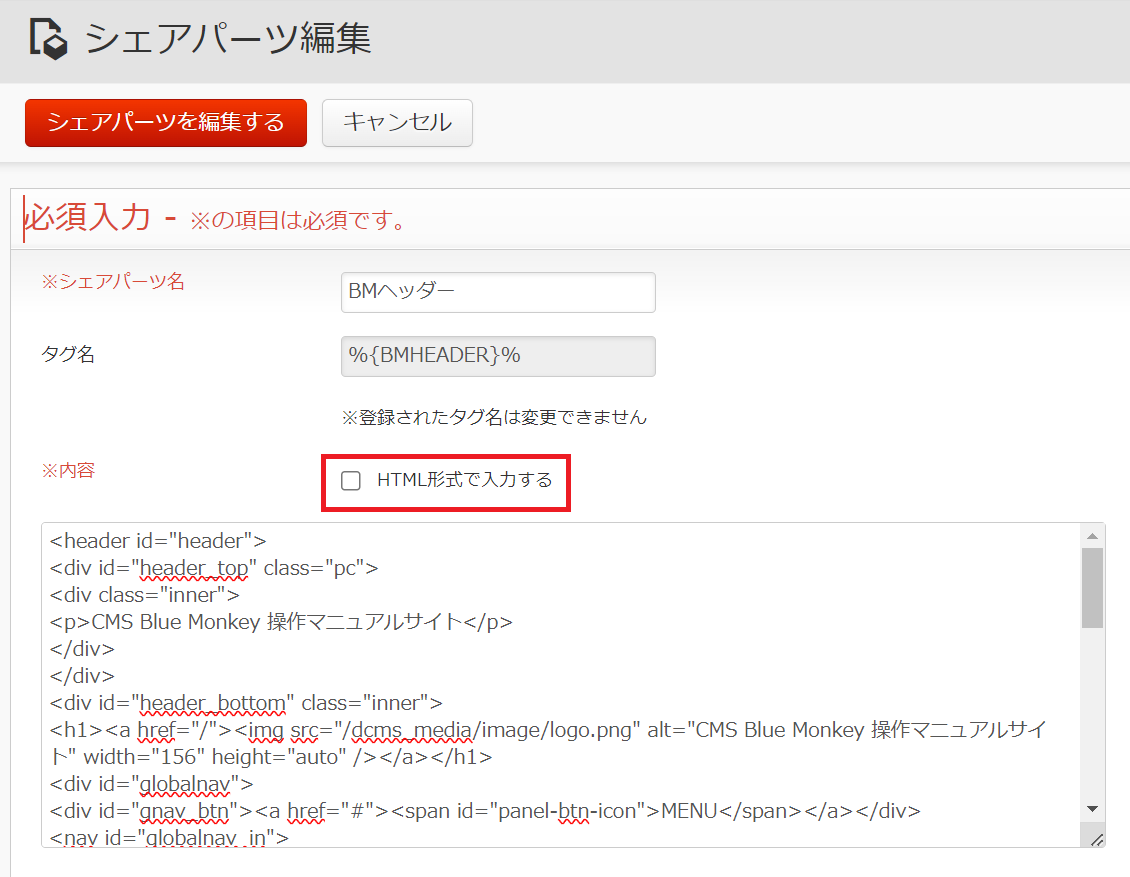
Task: Click inside the HTML content textarea
Action: [x=562, y=685]
